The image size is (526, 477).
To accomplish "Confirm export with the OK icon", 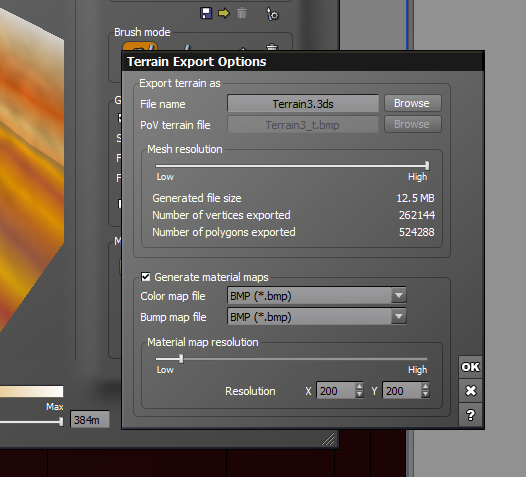I will (470, 367).
